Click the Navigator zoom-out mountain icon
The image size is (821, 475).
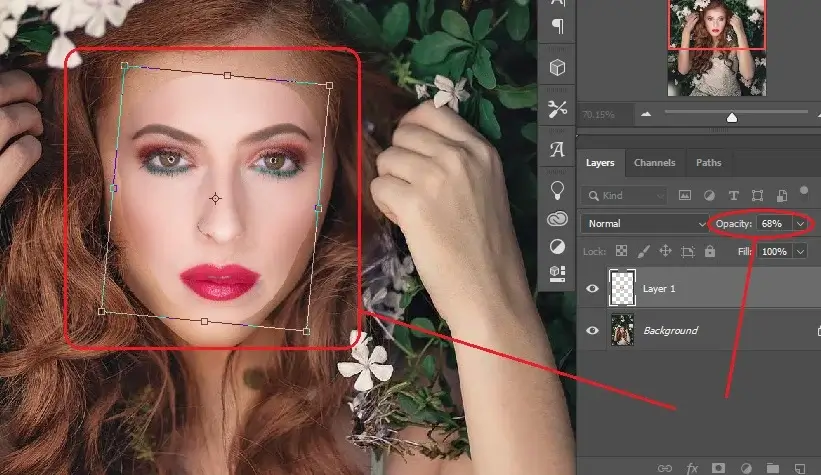(646, 114)
